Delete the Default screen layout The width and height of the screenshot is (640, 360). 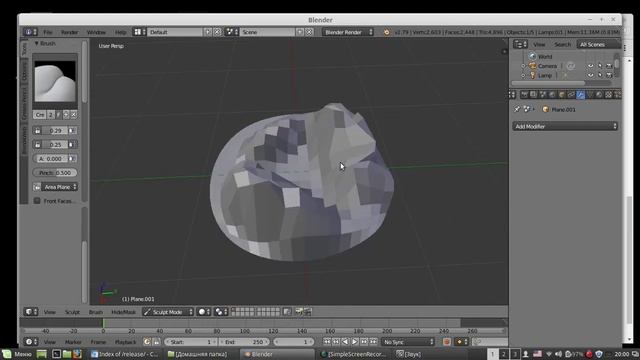(217, 32)
